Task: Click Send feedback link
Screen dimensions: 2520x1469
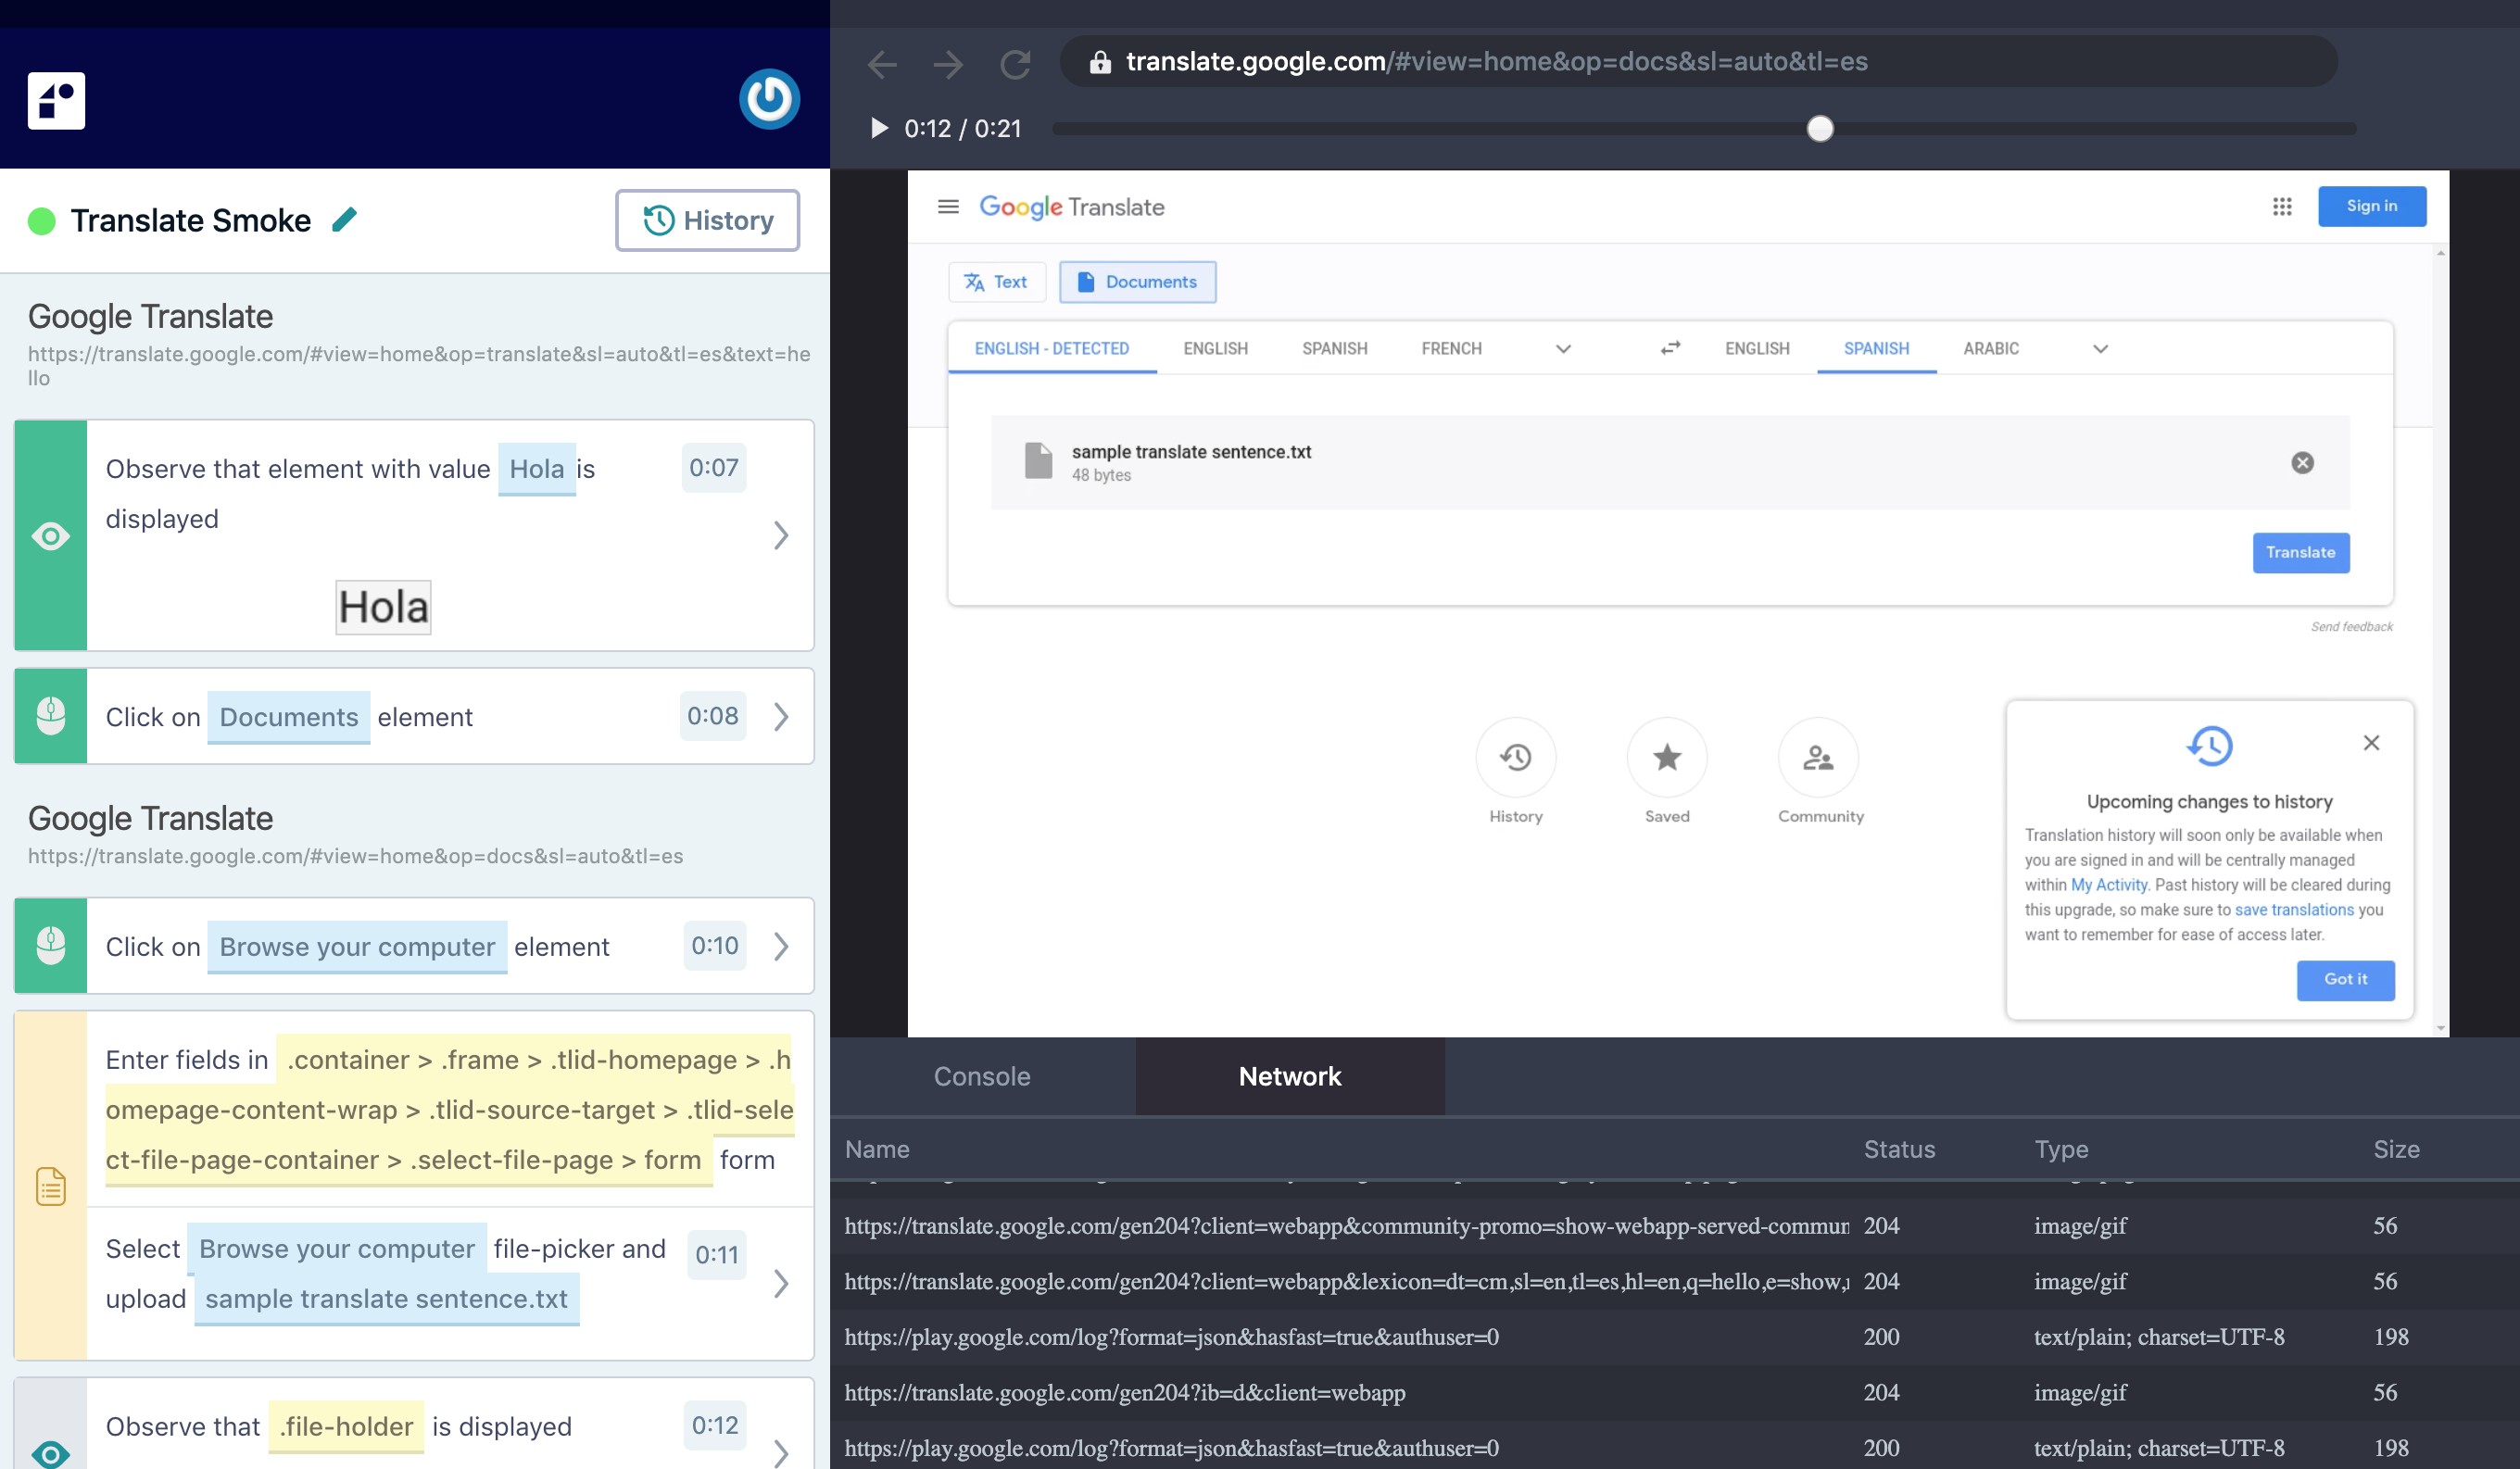Action: [2351, 627]
